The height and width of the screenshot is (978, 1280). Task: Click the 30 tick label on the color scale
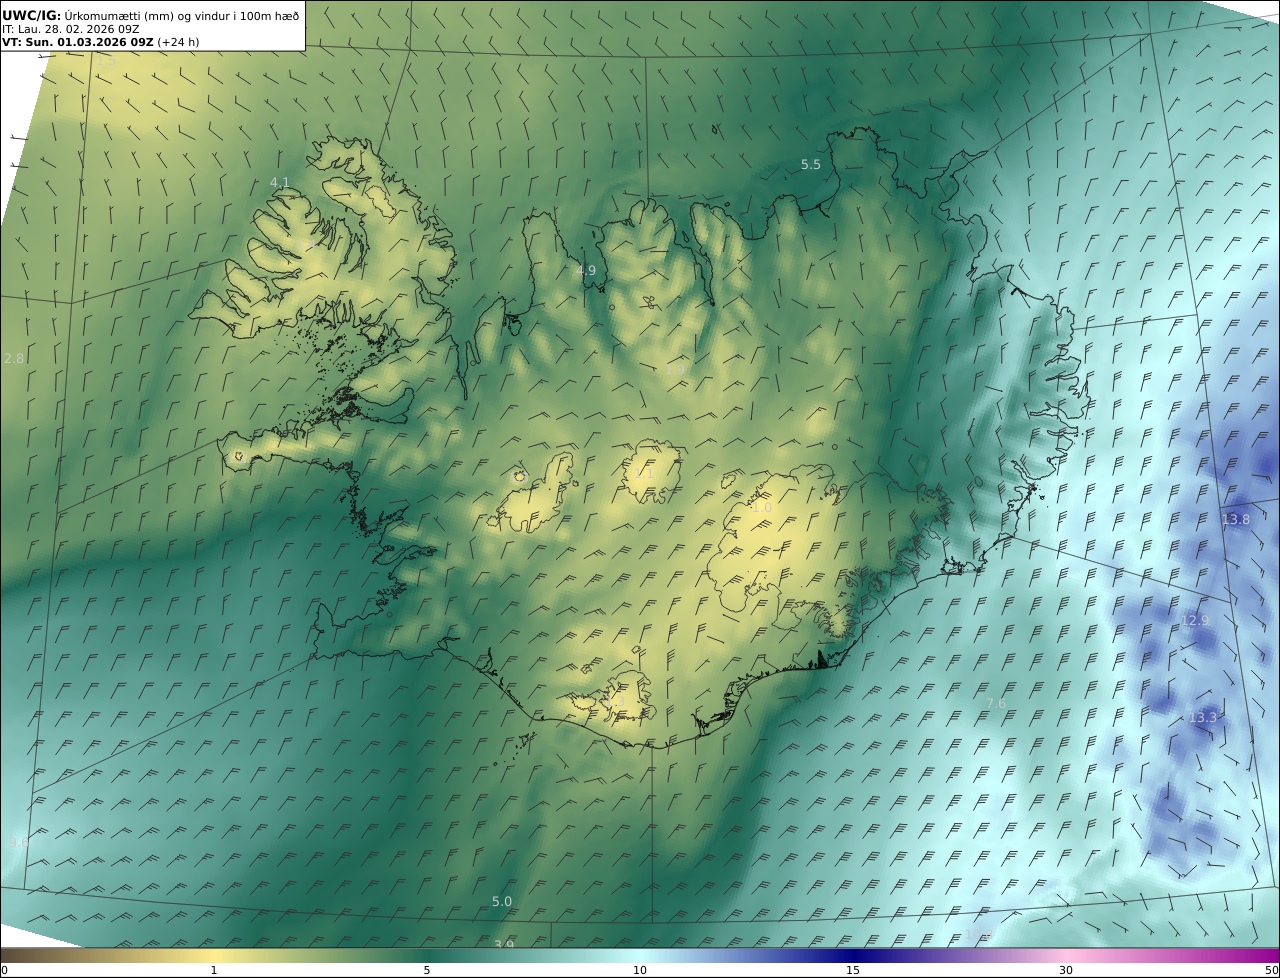1066,970
